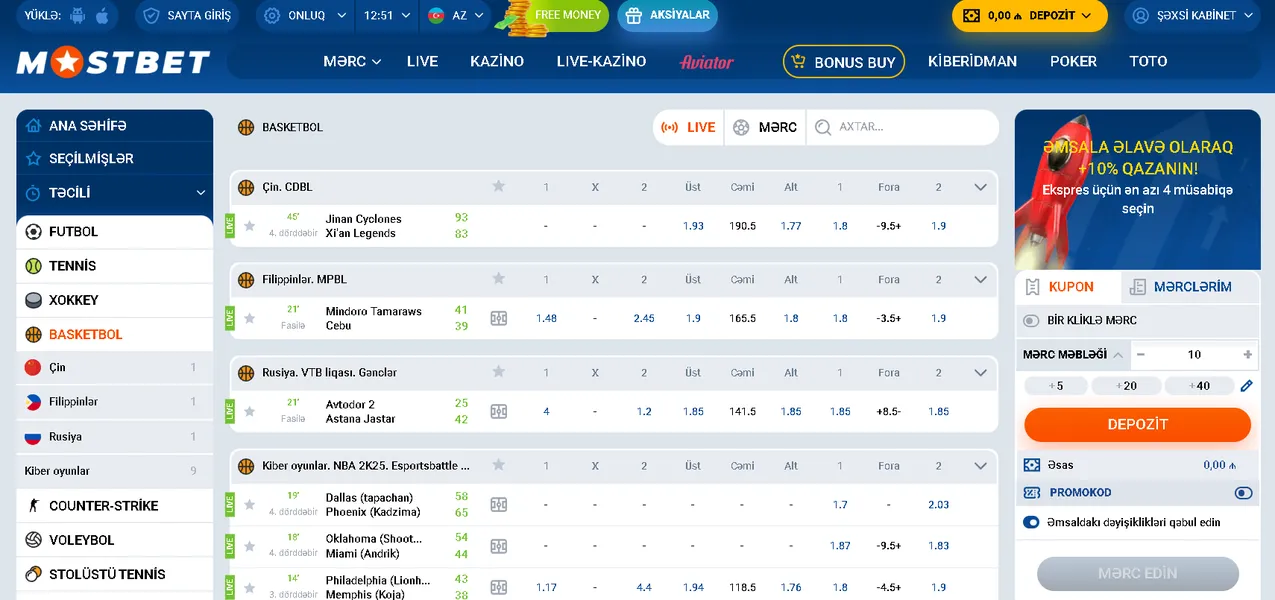
Task: Click the pencil icon to edit bet amounts
Action: (1246, 386)
